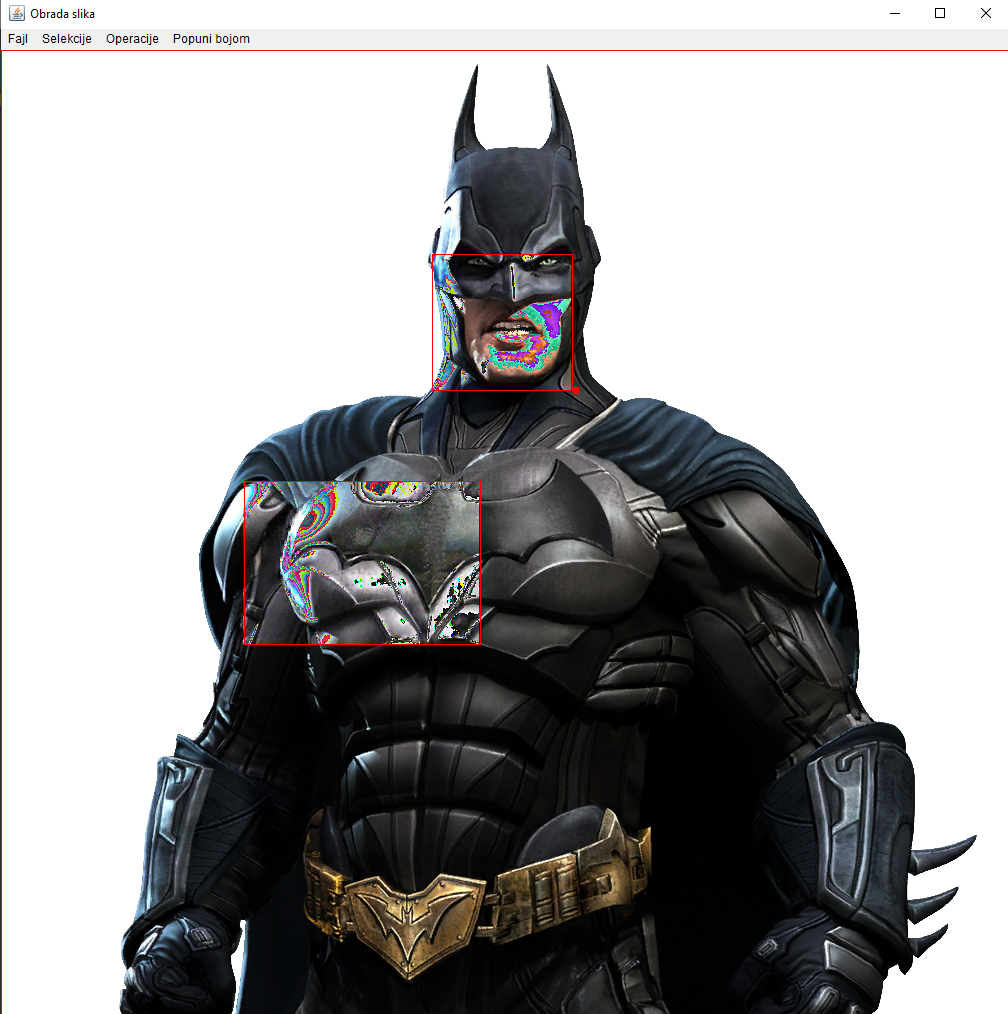Minimize the Obrada slika window
Screen dimensions: 1008x1014
tap(893, 13)
